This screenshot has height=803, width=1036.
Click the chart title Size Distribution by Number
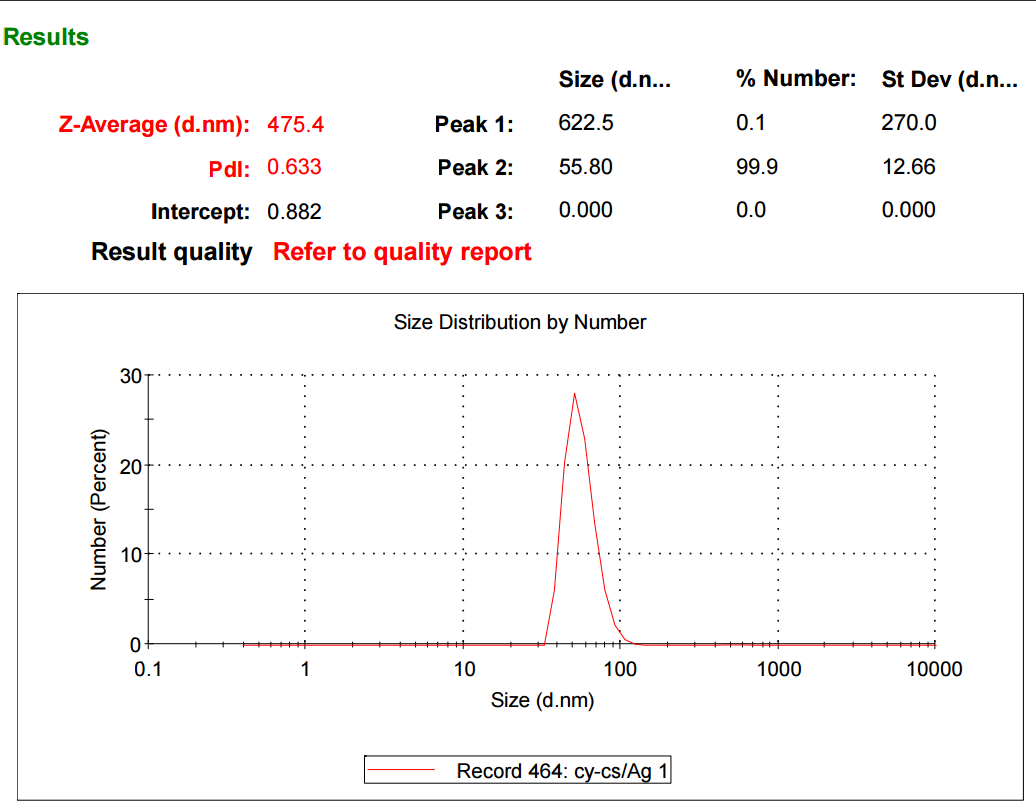[520, 323]
